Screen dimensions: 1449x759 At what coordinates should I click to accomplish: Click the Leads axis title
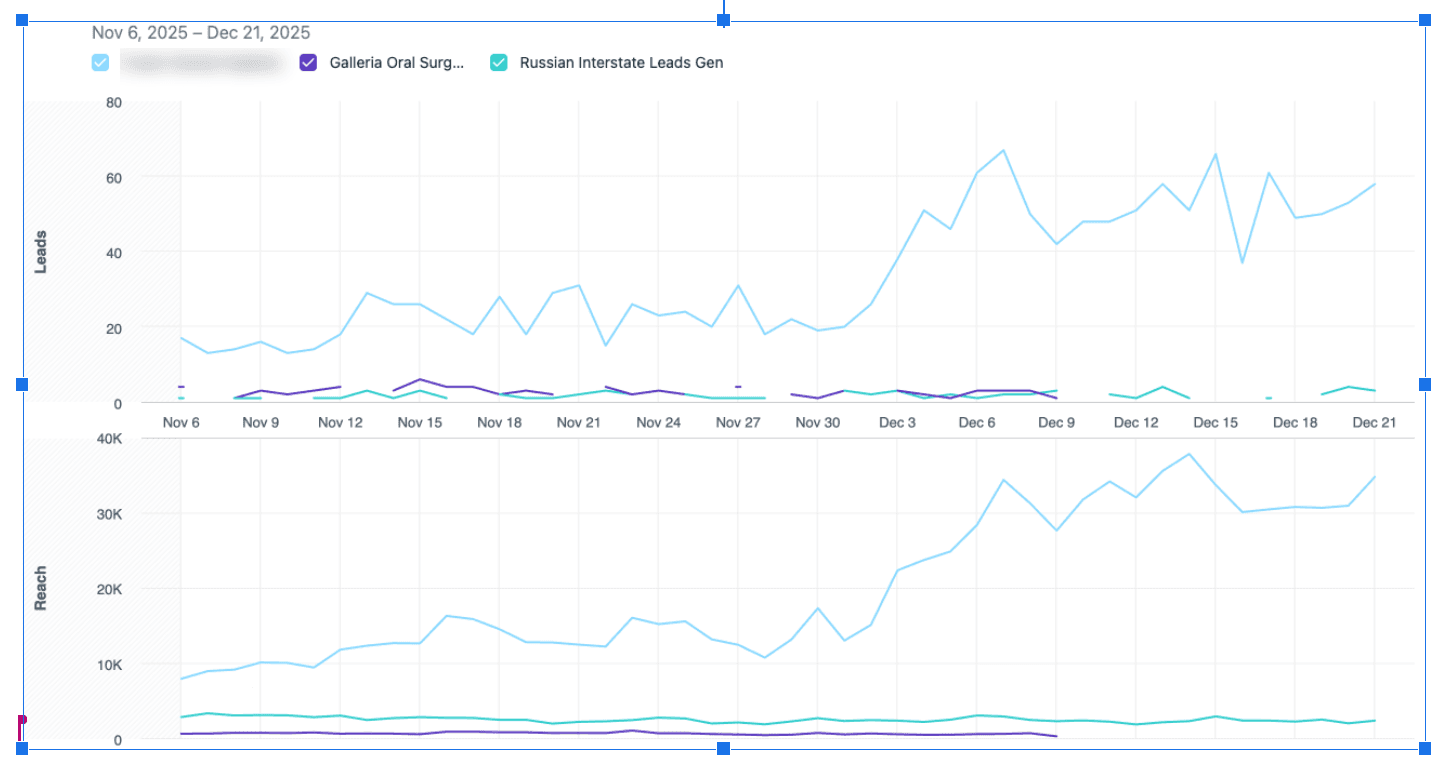41,248
